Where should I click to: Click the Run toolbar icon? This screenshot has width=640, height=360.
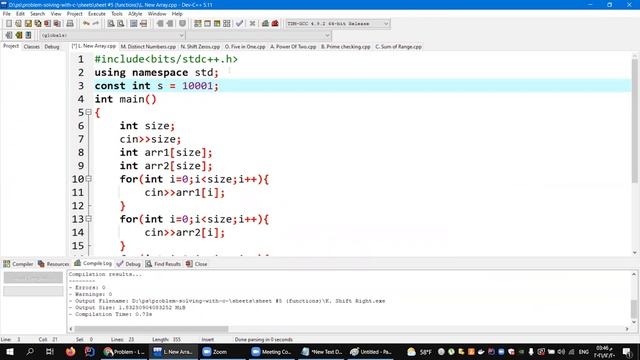pyautogui.click(x=207, y=24)
